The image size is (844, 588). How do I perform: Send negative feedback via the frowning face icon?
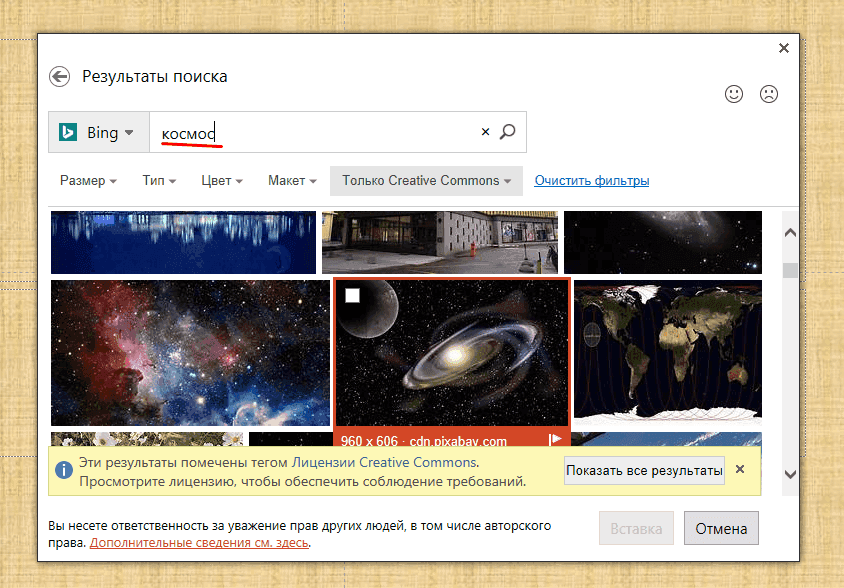point(768,94)
